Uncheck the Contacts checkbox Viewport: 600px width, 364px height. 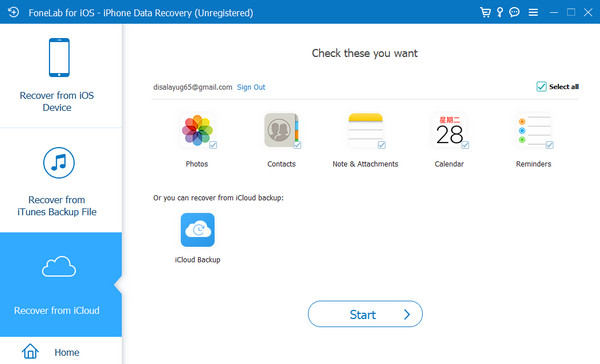coord(297,145)
